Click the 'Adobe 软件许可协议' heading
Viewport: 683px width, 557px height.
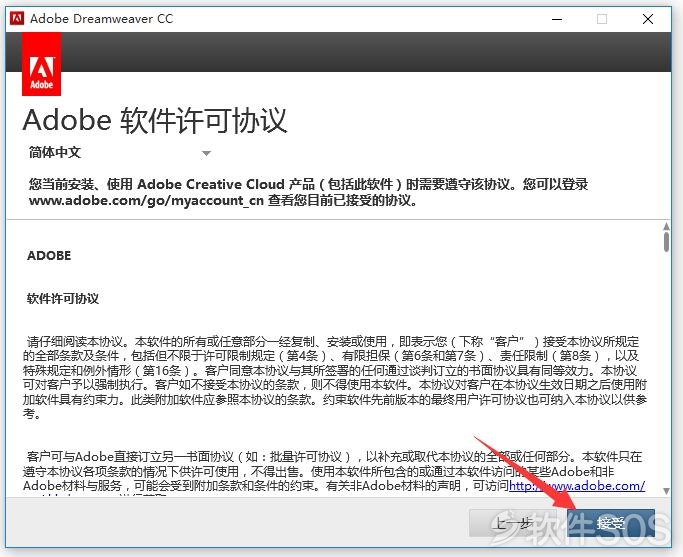click(155, 120)
